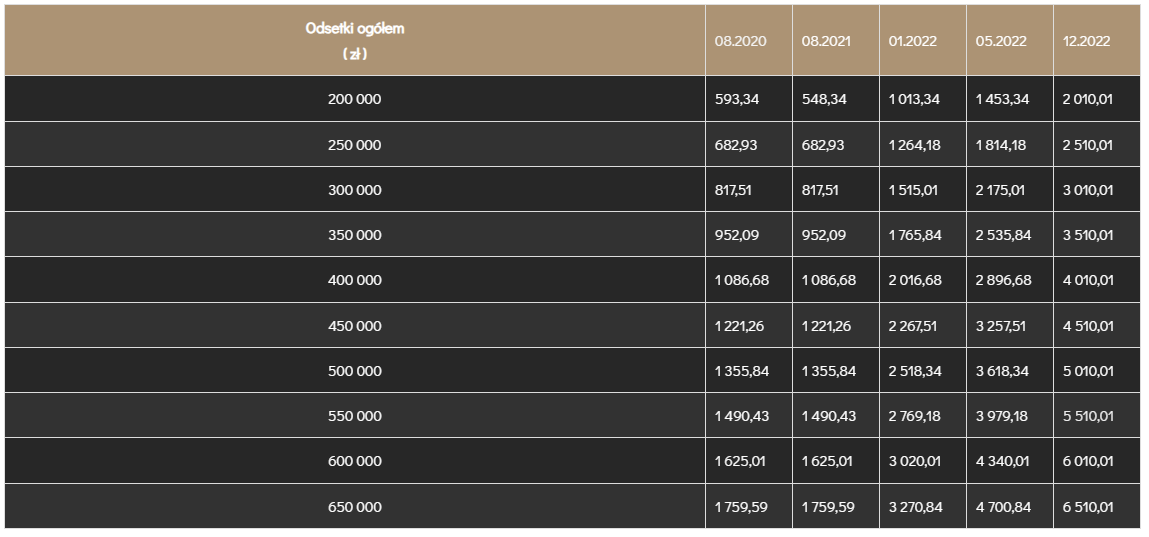Click the 200 000 row label
Screen dimensions: 1149x537
[355, 99]
